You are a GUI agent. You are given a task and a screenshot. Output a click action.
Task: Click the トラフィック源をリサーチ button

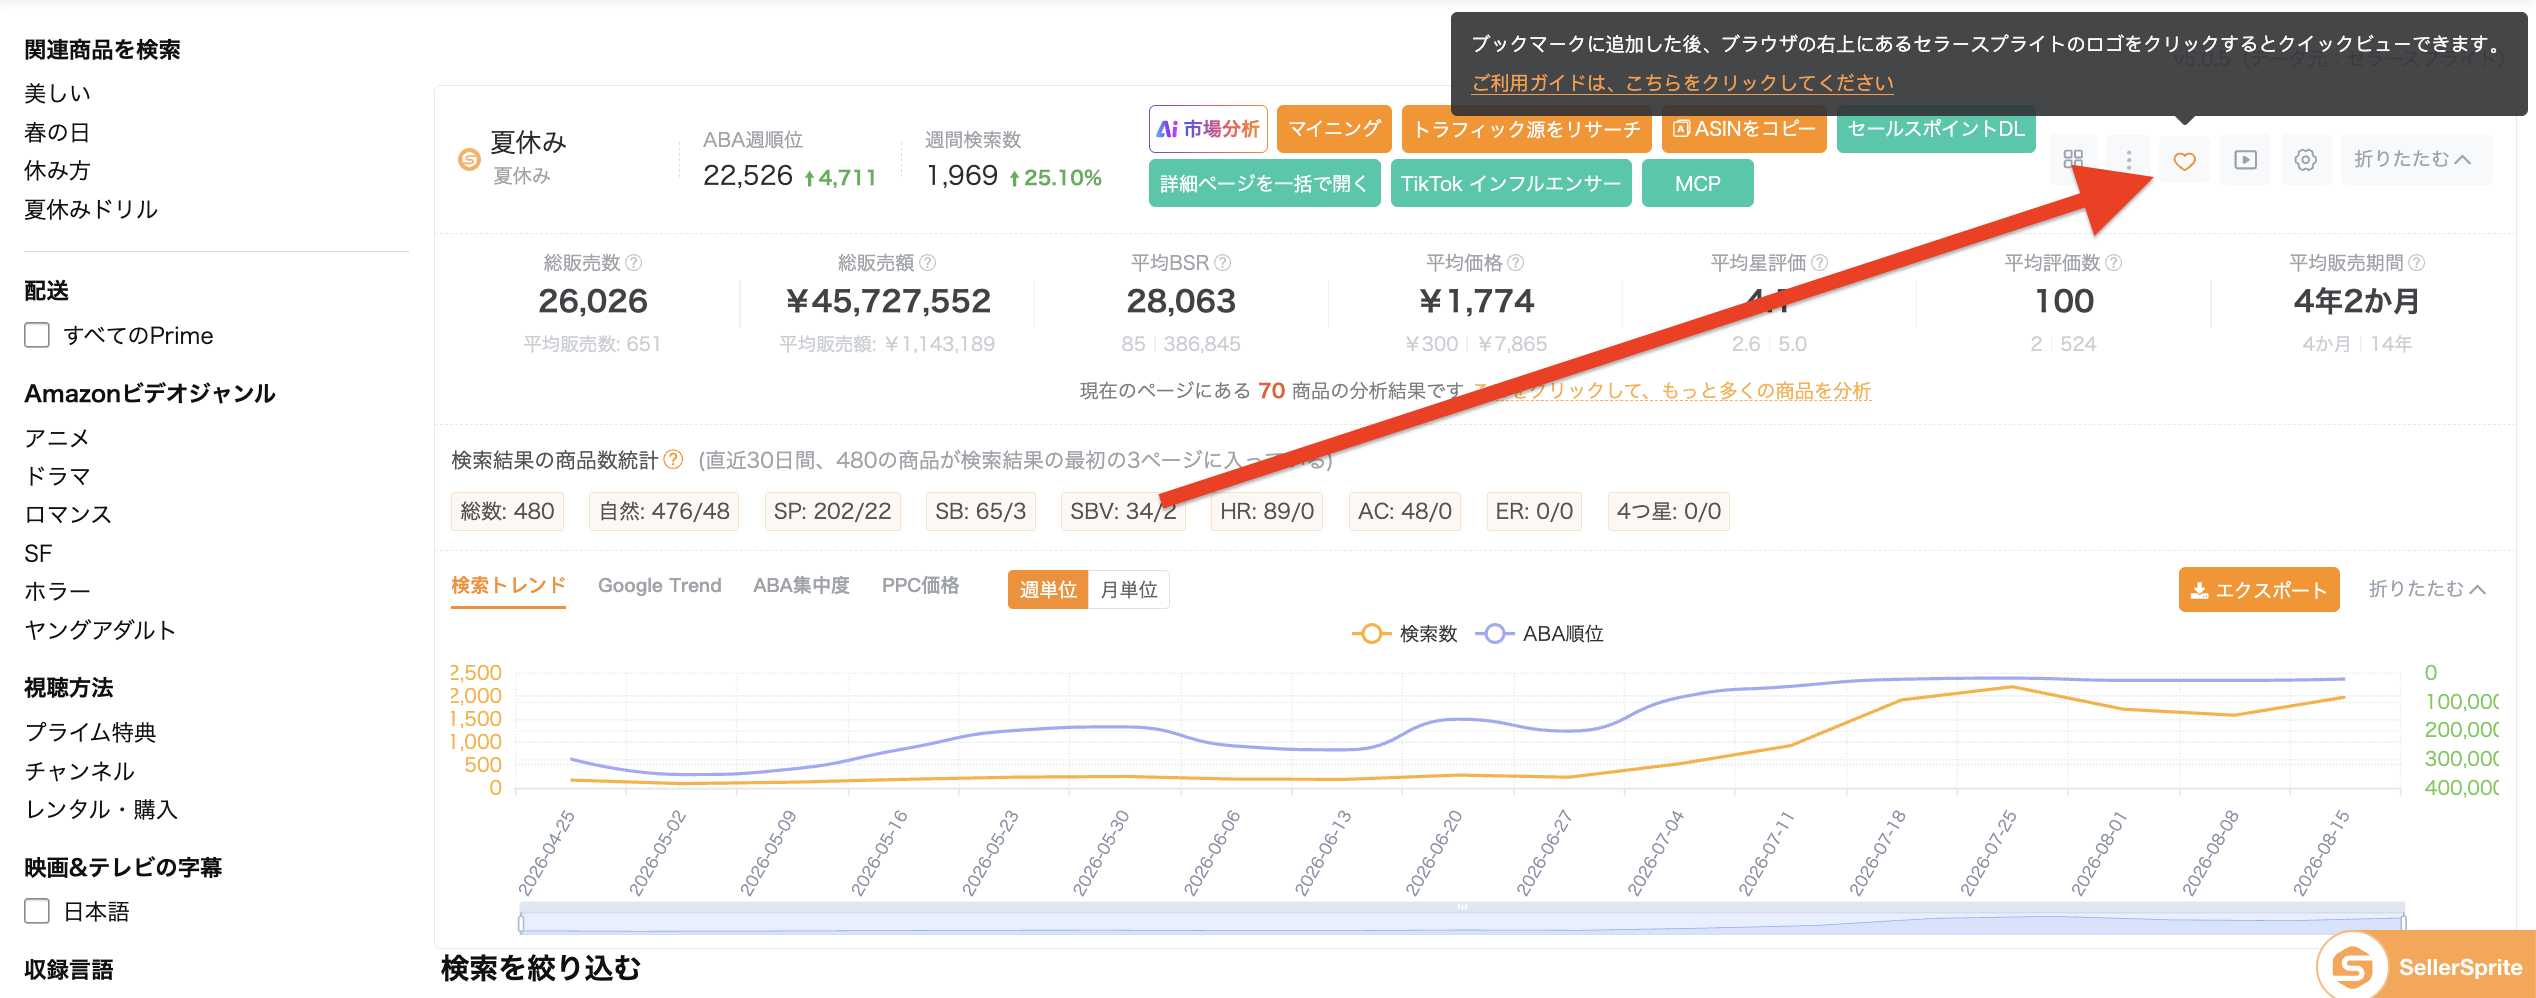pos(1526,129)
